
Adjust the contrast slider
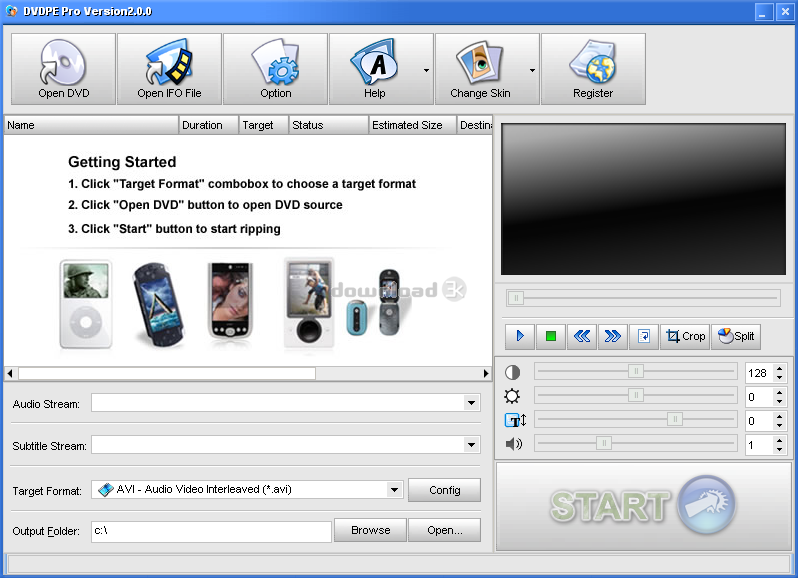pos(636,371)
